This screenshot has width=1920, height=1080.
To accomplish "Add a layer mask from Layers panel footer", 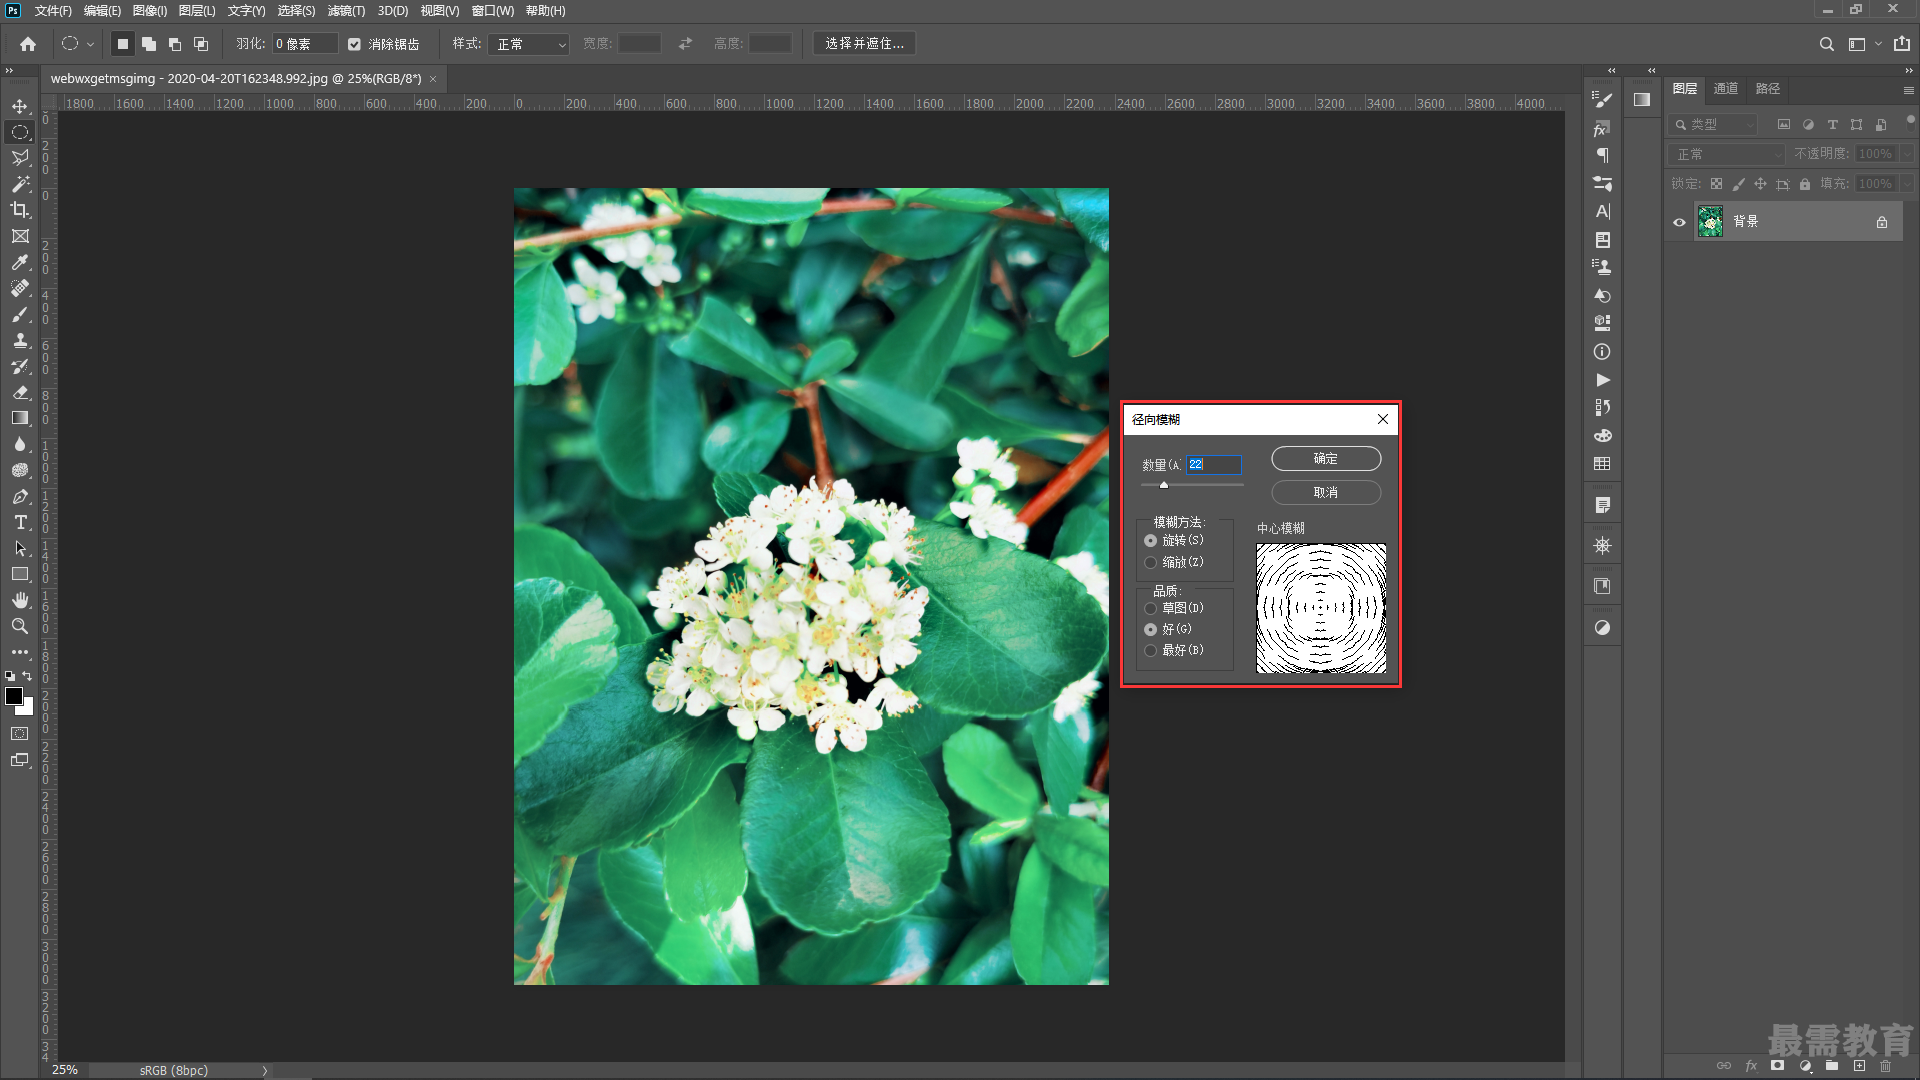I will 1777,1066.
